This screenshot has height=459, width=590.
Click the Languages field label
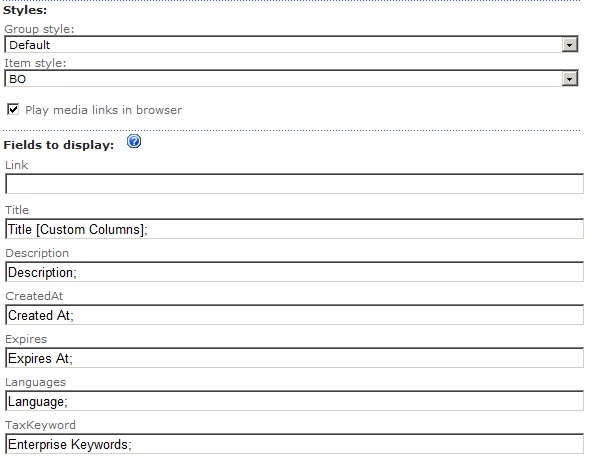click(35, 382)
